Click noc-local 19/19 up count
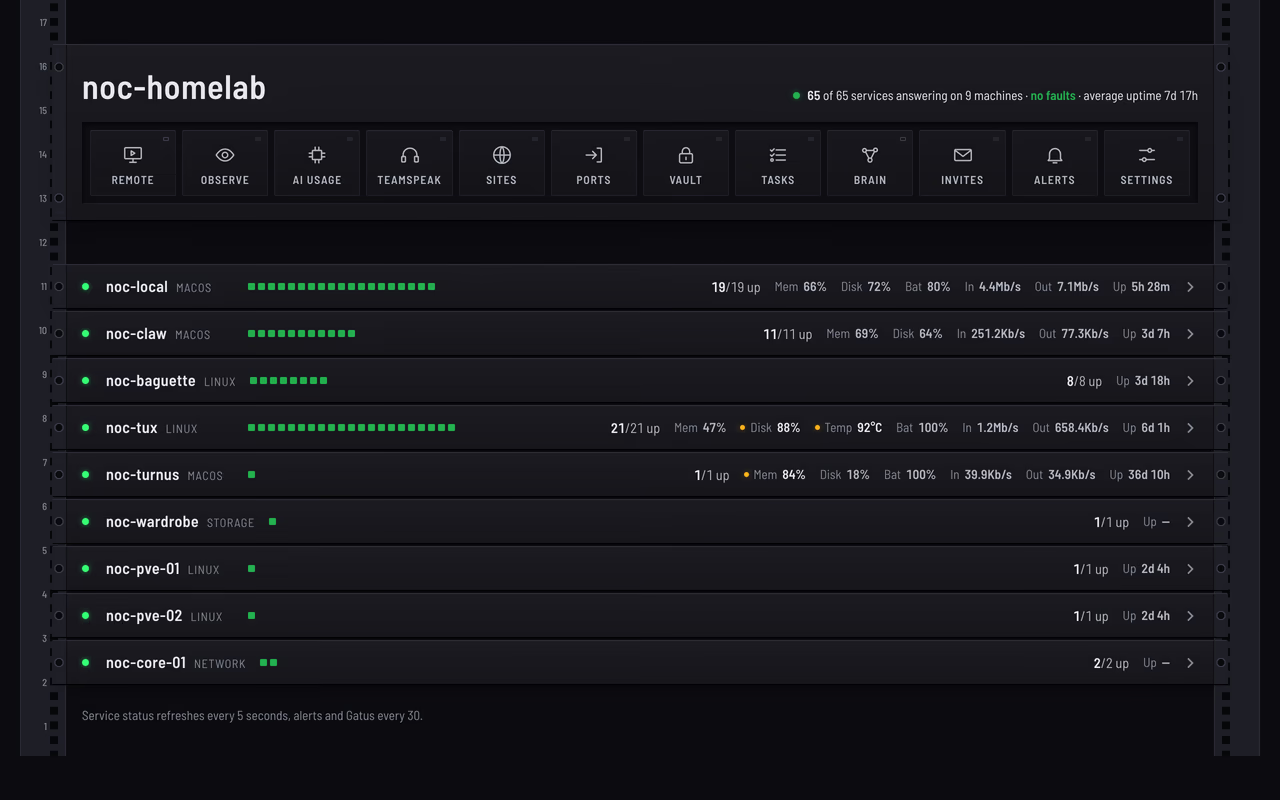1280x800 pixels. point(736,287)
